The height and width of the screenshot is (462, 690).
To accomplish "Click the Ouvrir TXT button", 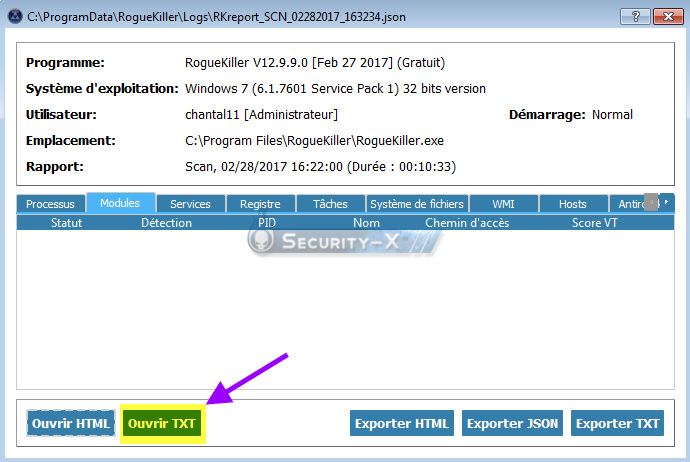I will click(162, 423).
